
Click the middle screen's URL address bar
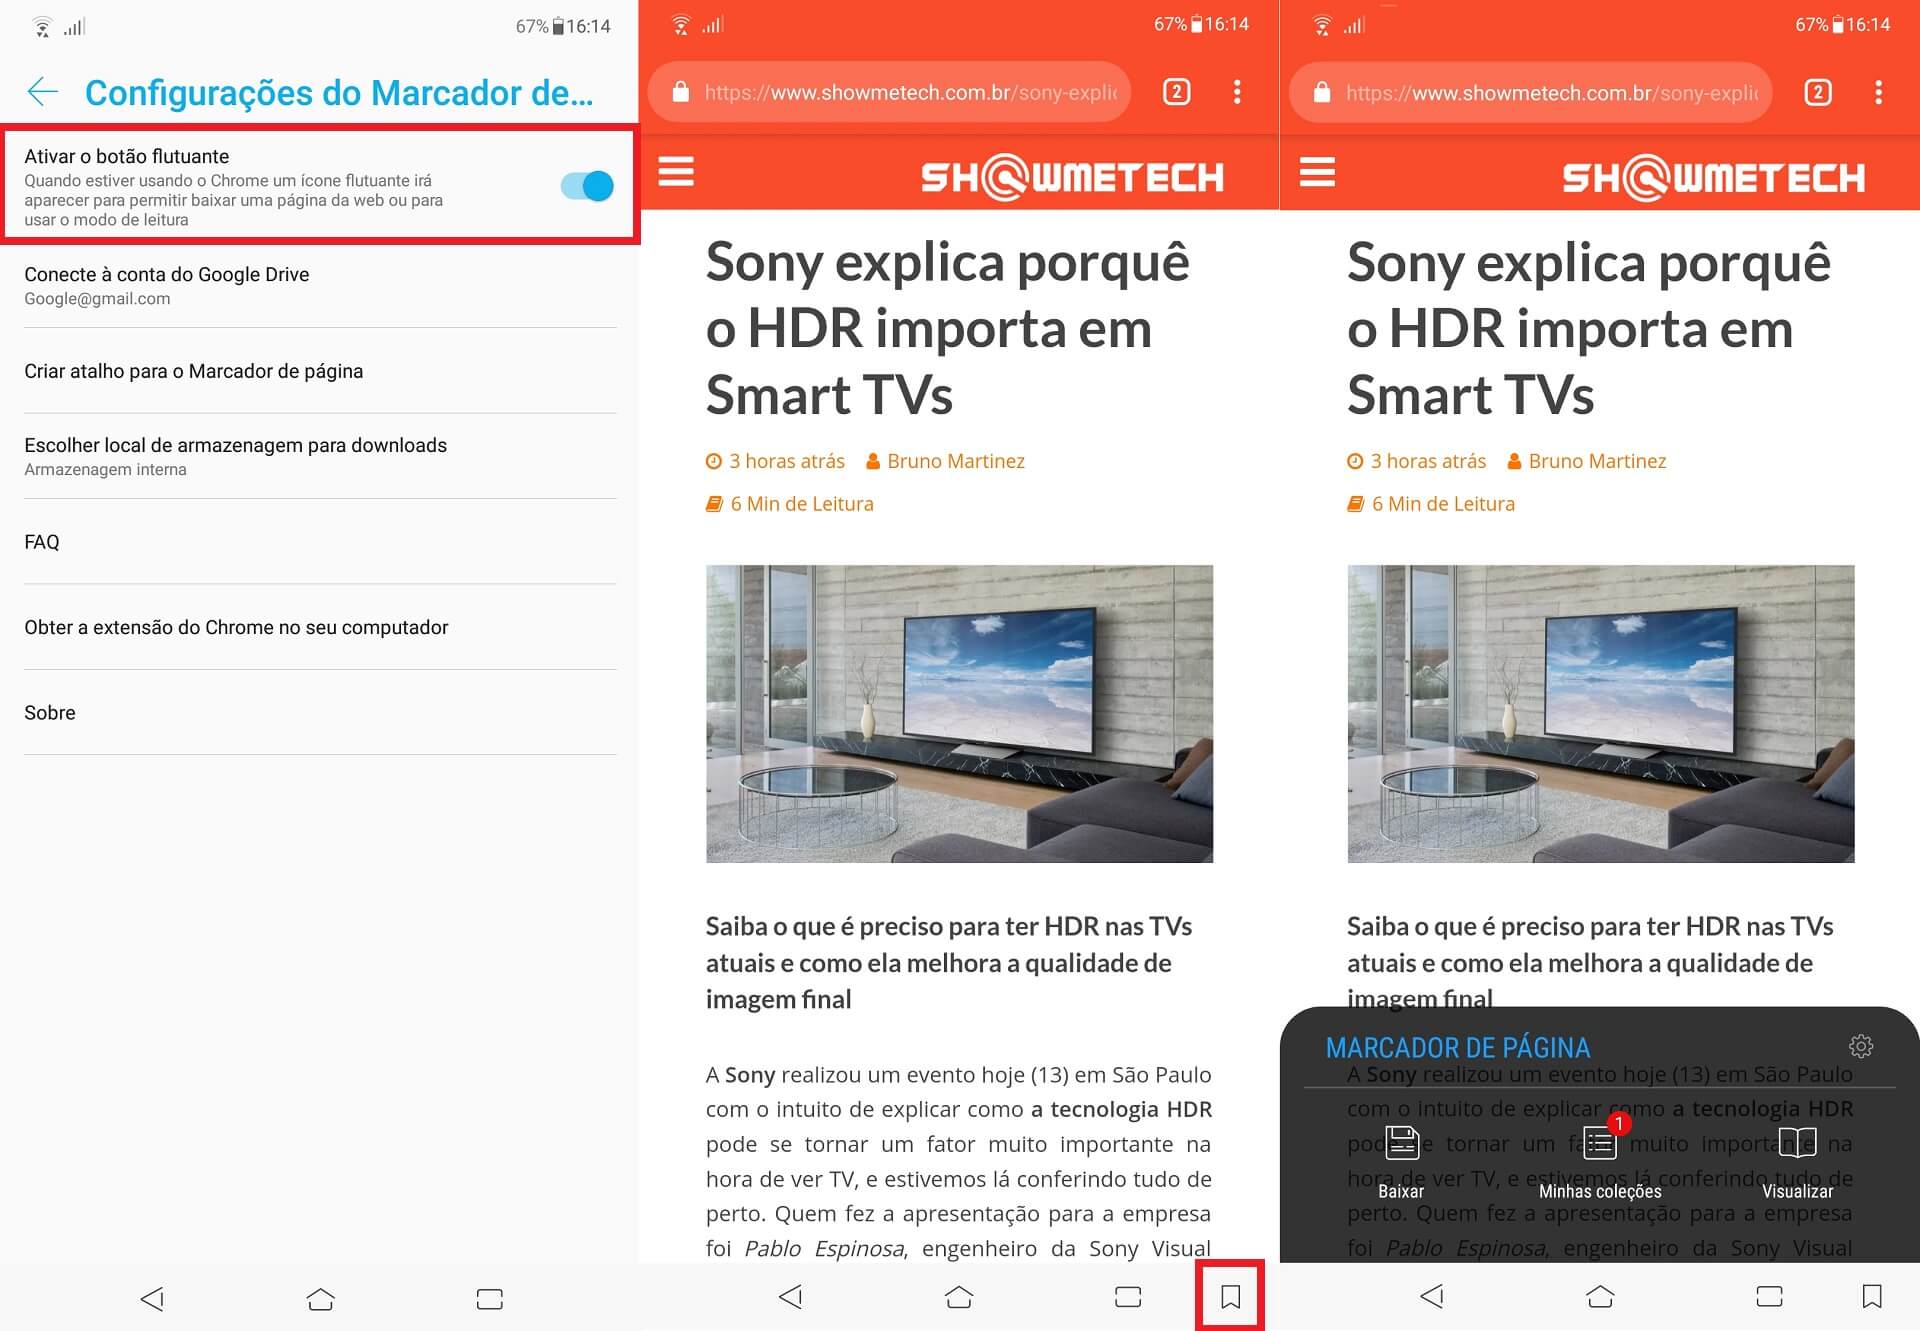click(908, 92)
